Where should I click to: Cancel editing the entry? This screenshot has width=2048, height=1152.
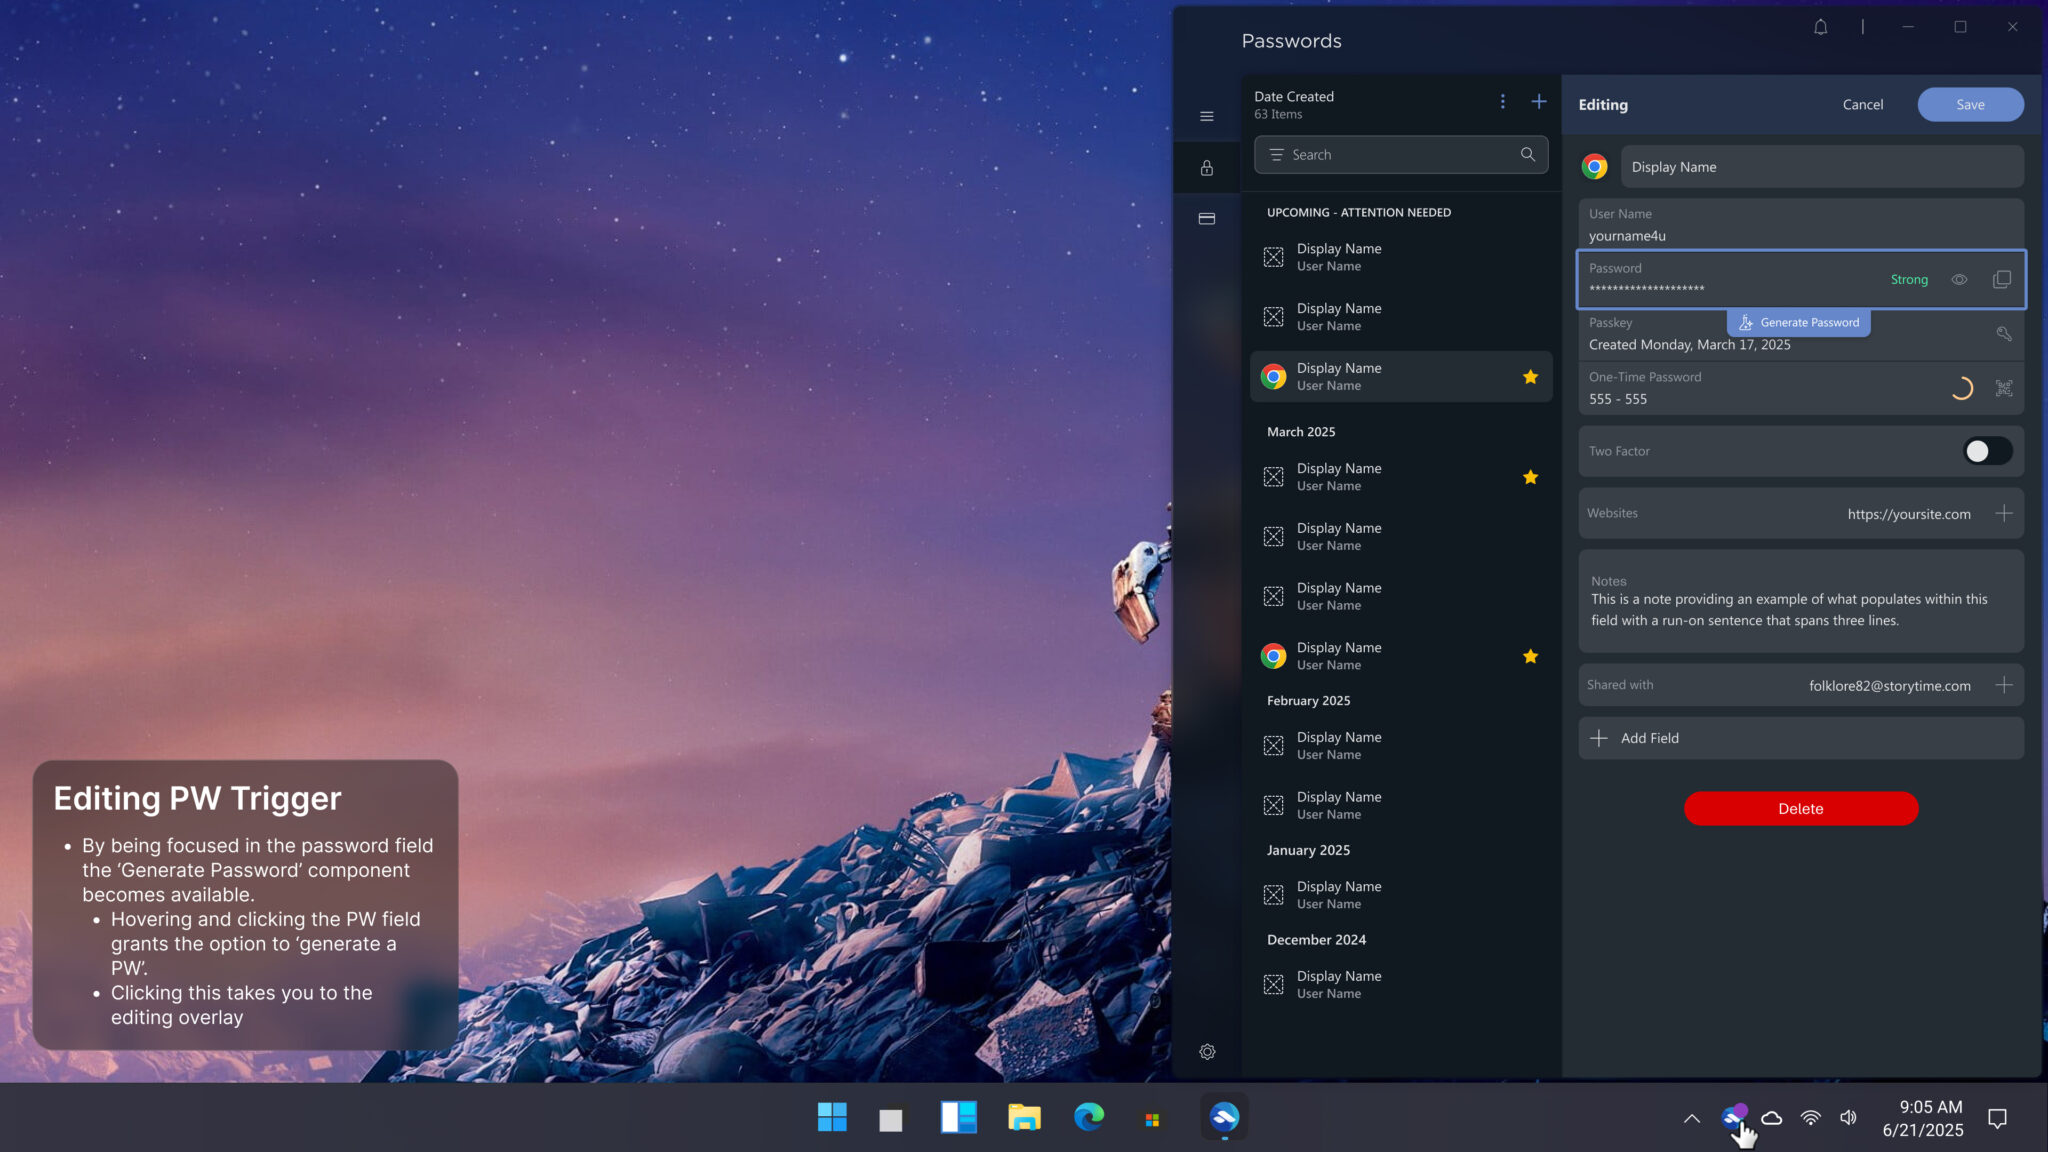1862,105
